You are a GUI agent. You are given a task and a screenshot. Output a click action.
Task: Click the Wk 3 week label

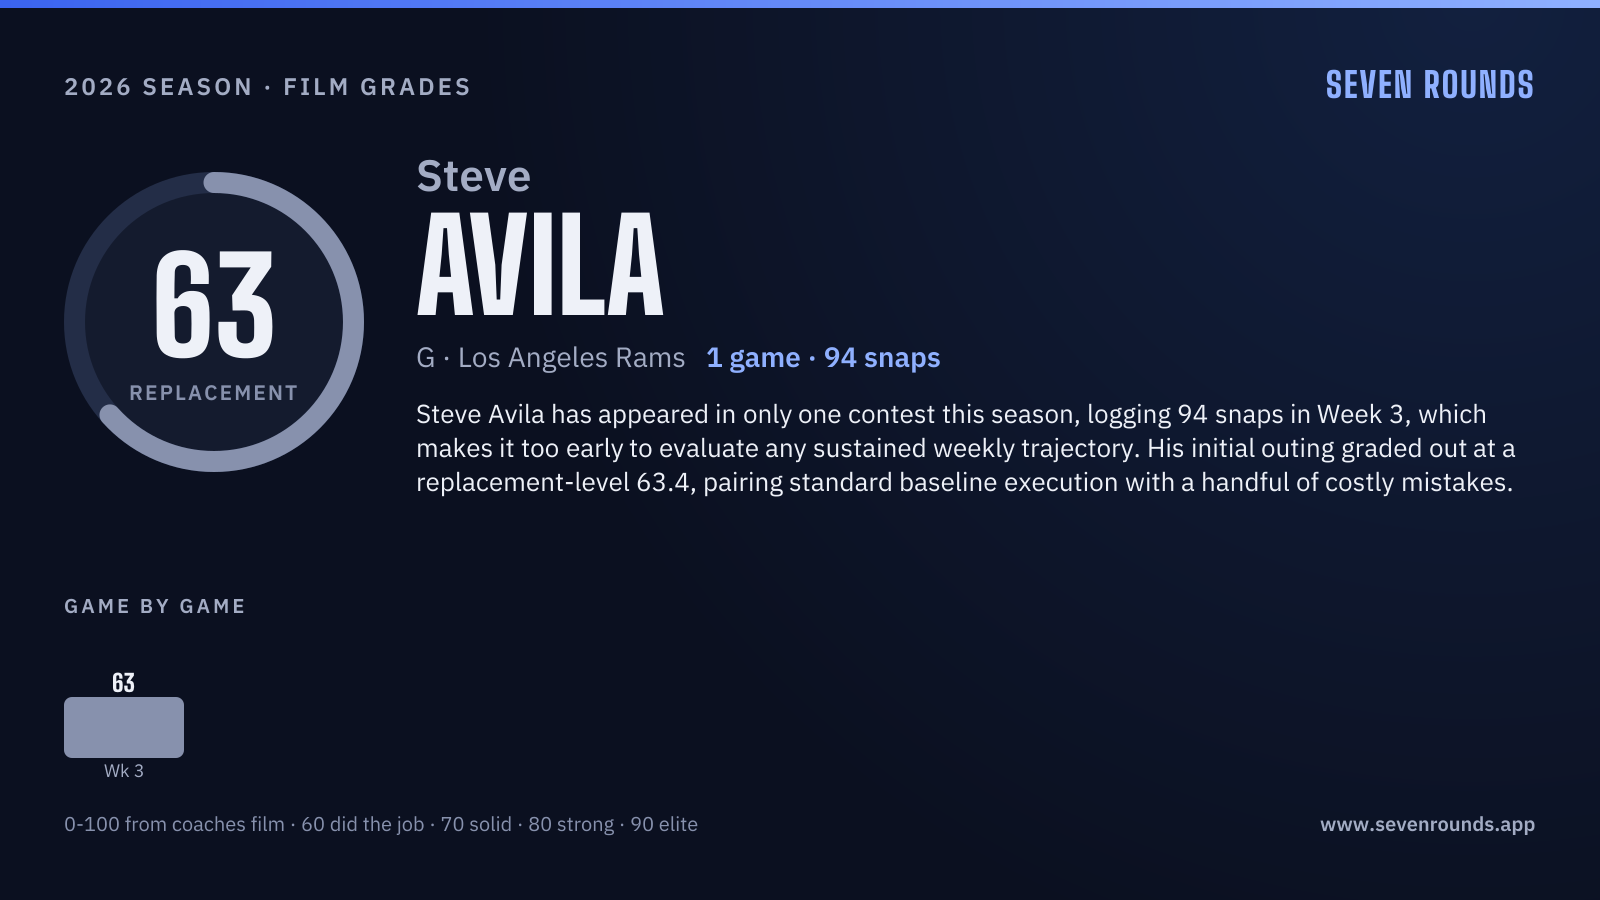tap(124, 771)
